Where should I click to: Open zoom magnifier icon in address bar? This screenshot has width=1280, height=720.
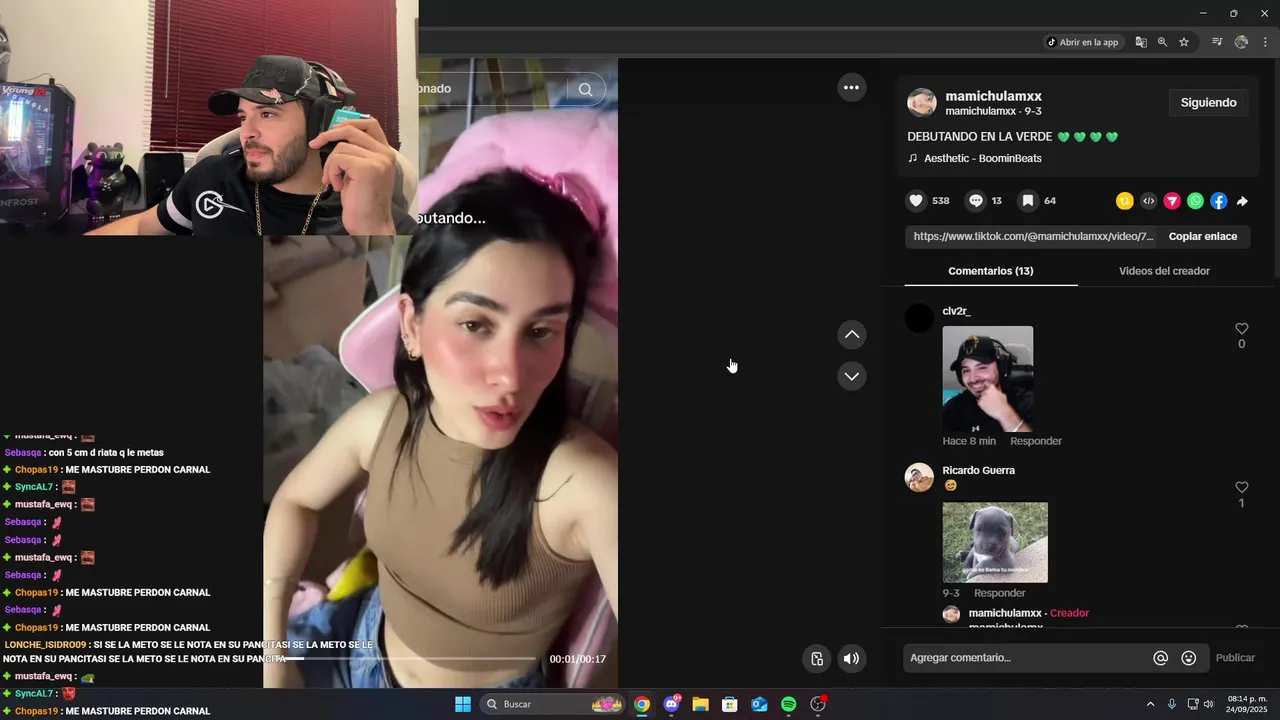pyautogui.click(x=1162, y=42)
